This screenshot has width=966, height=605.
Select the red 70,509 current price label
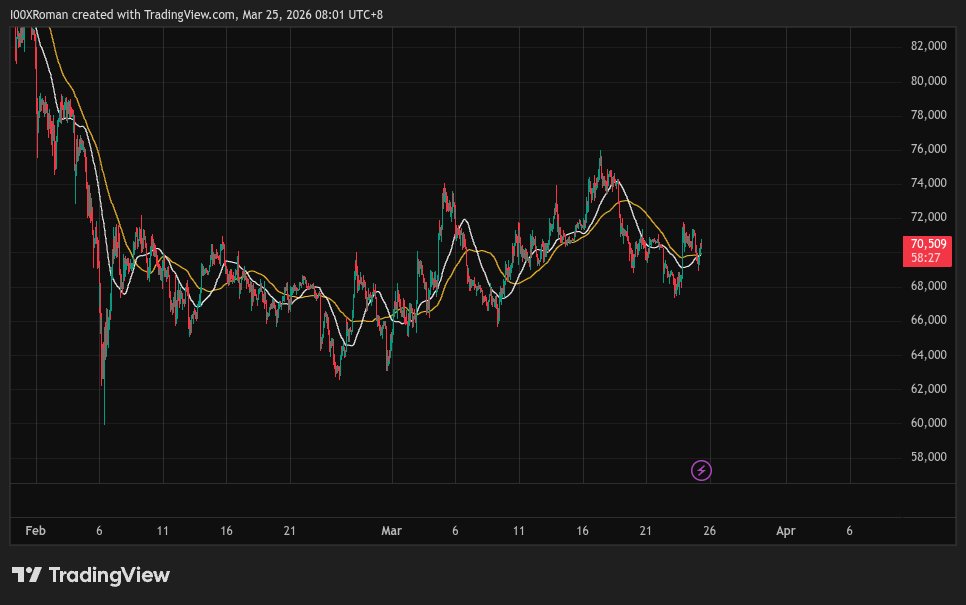point(927,243)
